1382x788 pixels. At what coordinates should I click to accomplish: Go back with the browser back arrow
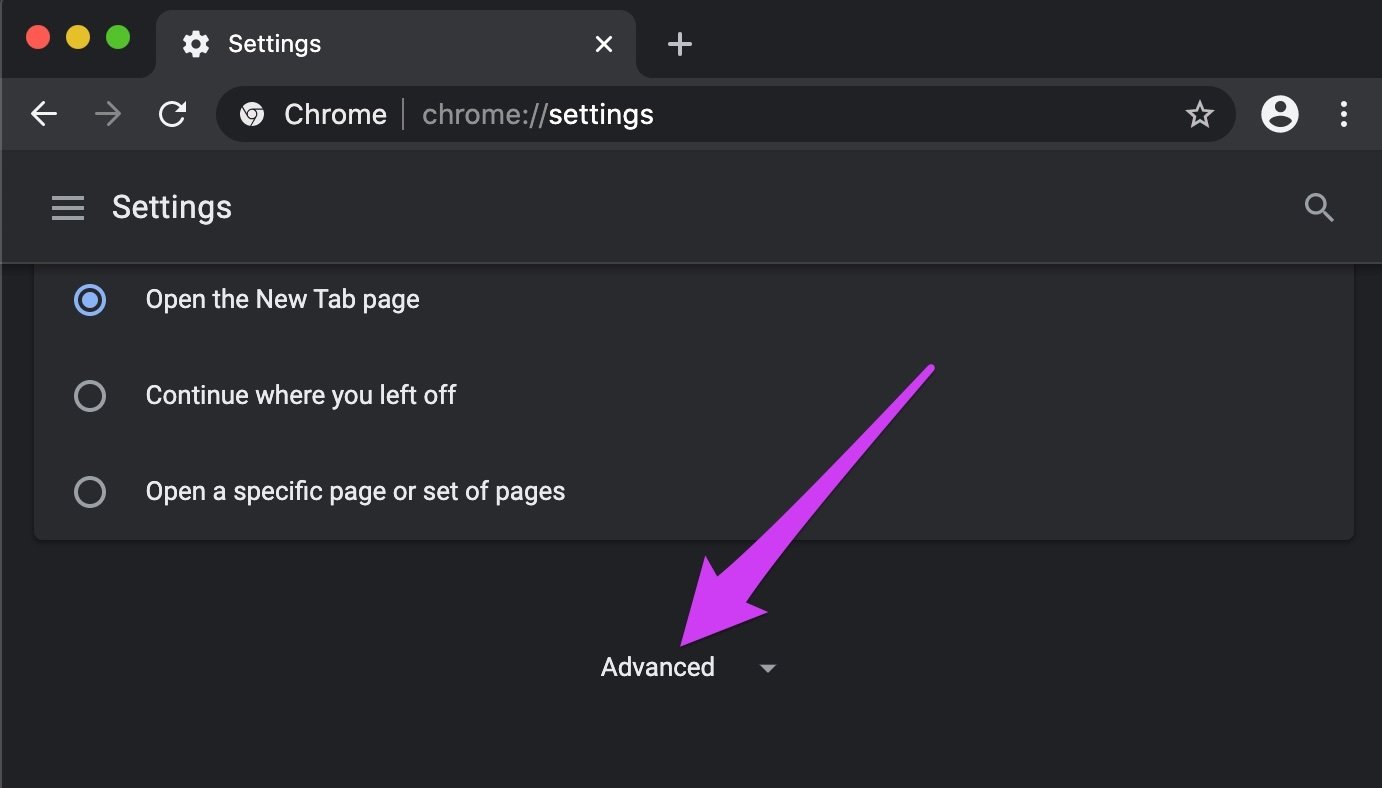click(44, 114)
